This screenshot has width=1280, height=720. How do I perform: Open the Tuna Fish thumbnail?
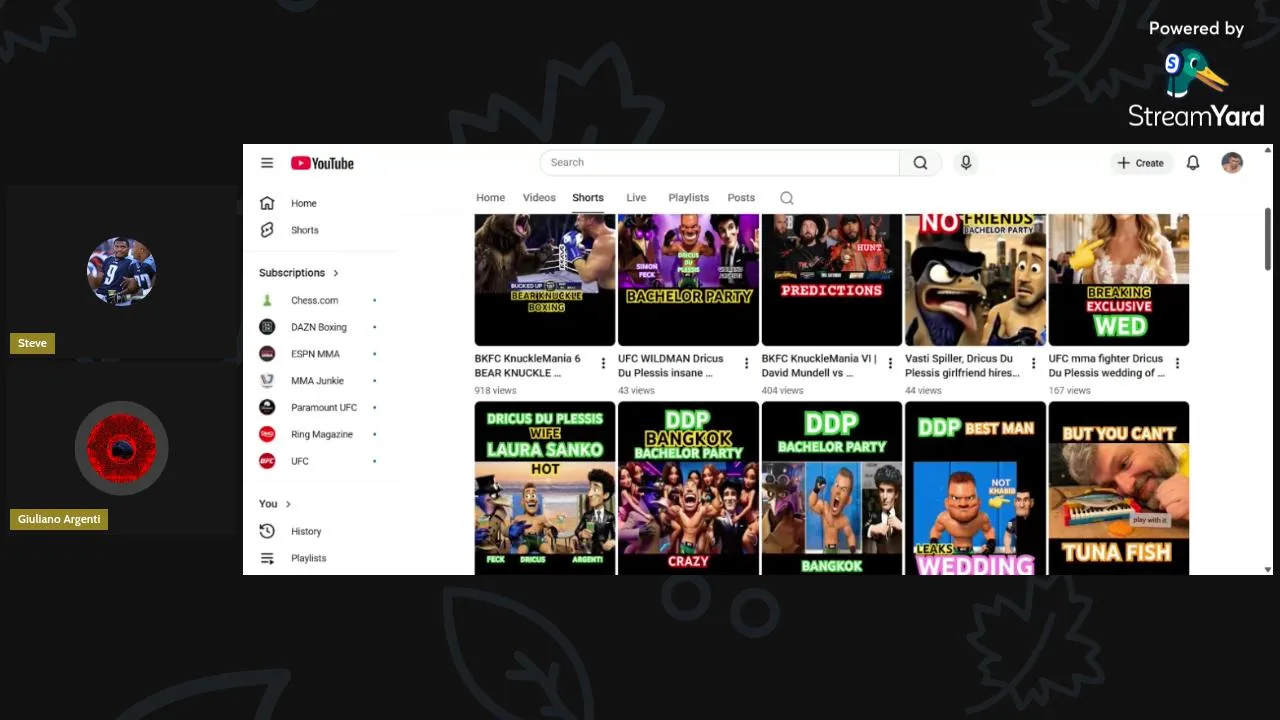click(1119, 488)
